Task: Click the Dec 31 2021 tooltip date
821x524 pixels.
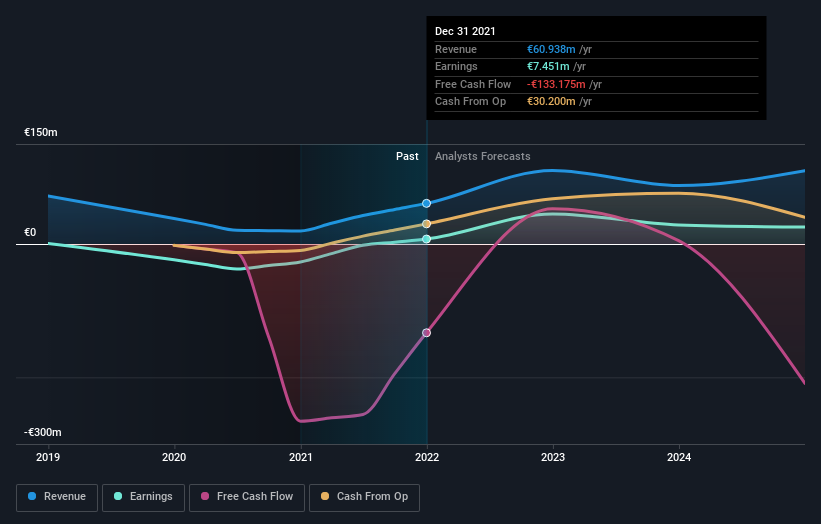Action: tap(465, 31)
